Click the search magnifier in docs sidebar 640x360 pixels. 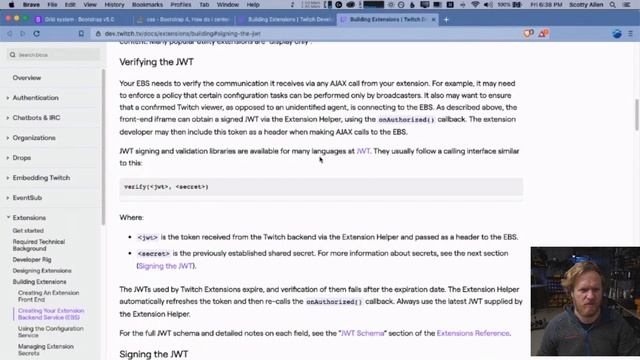click(13, 55)
